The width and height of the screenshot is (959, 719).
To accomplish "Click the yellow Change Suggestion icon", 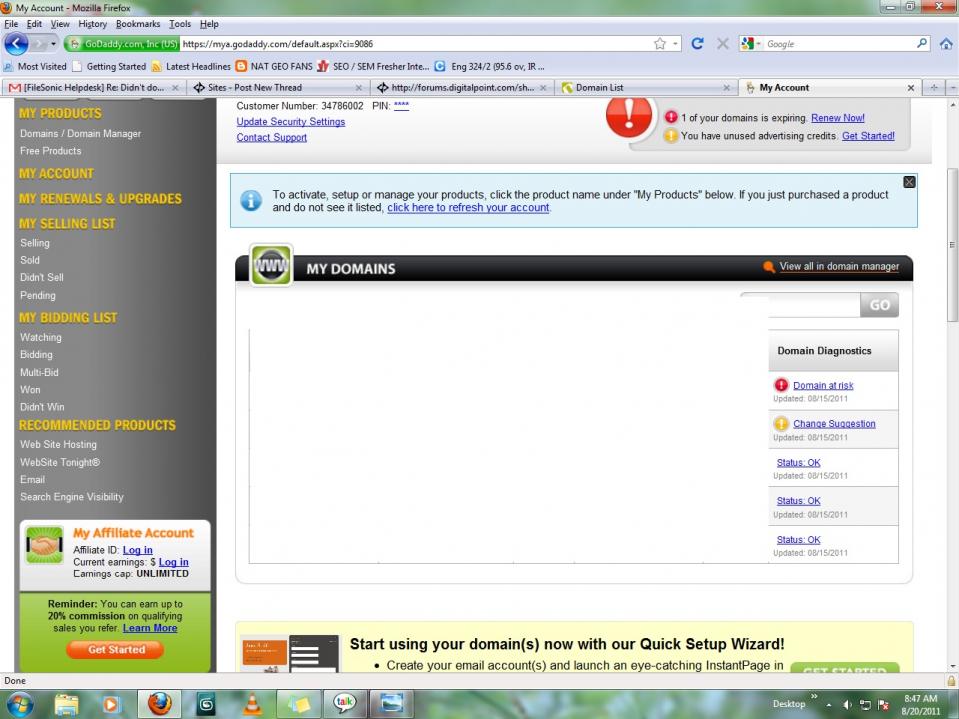I will coord(781,423).
